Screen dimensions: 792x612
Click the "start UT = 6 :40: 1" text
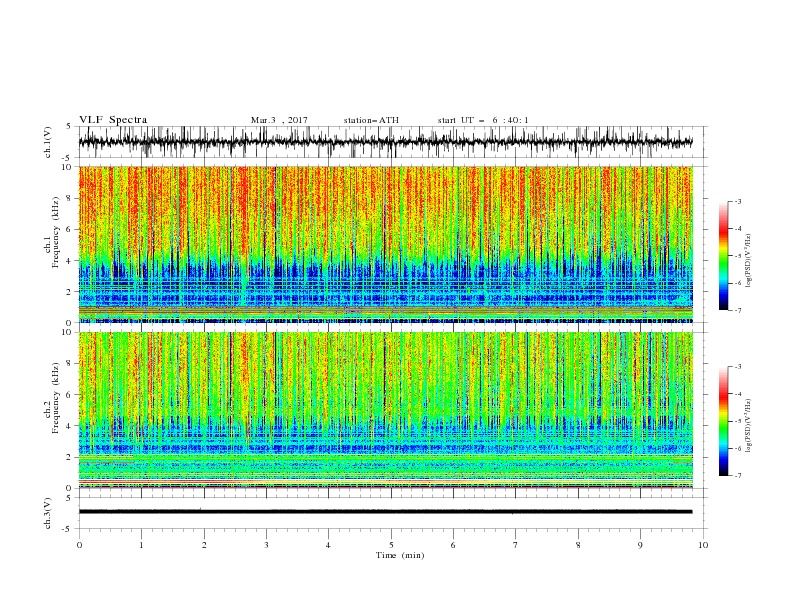(x=483, y=120)
